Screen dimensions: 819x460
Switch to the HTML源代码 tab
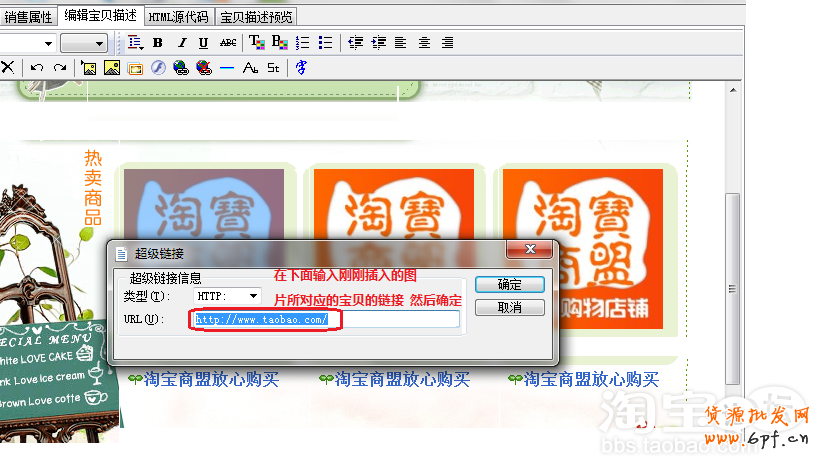(178, 17)
